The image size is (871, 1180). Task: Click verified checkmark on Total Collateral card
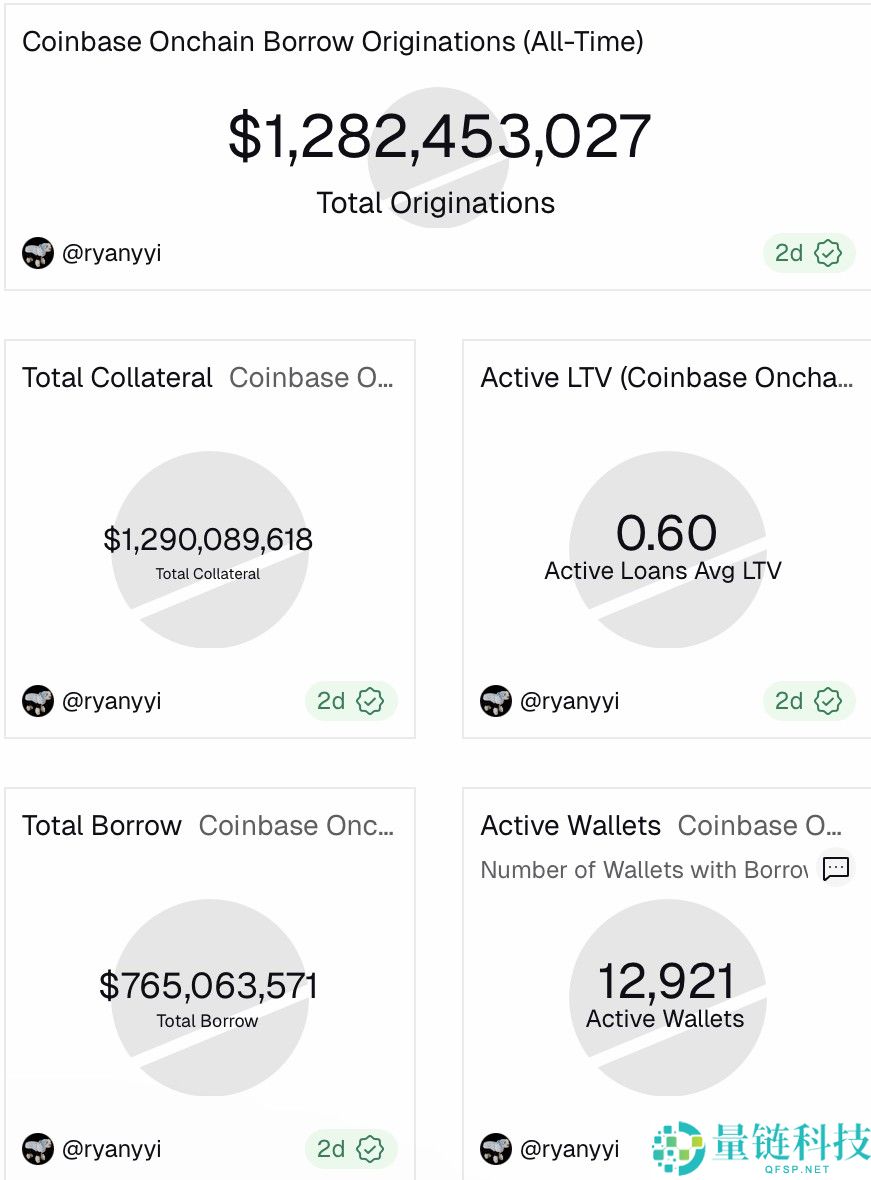[370, 701]
